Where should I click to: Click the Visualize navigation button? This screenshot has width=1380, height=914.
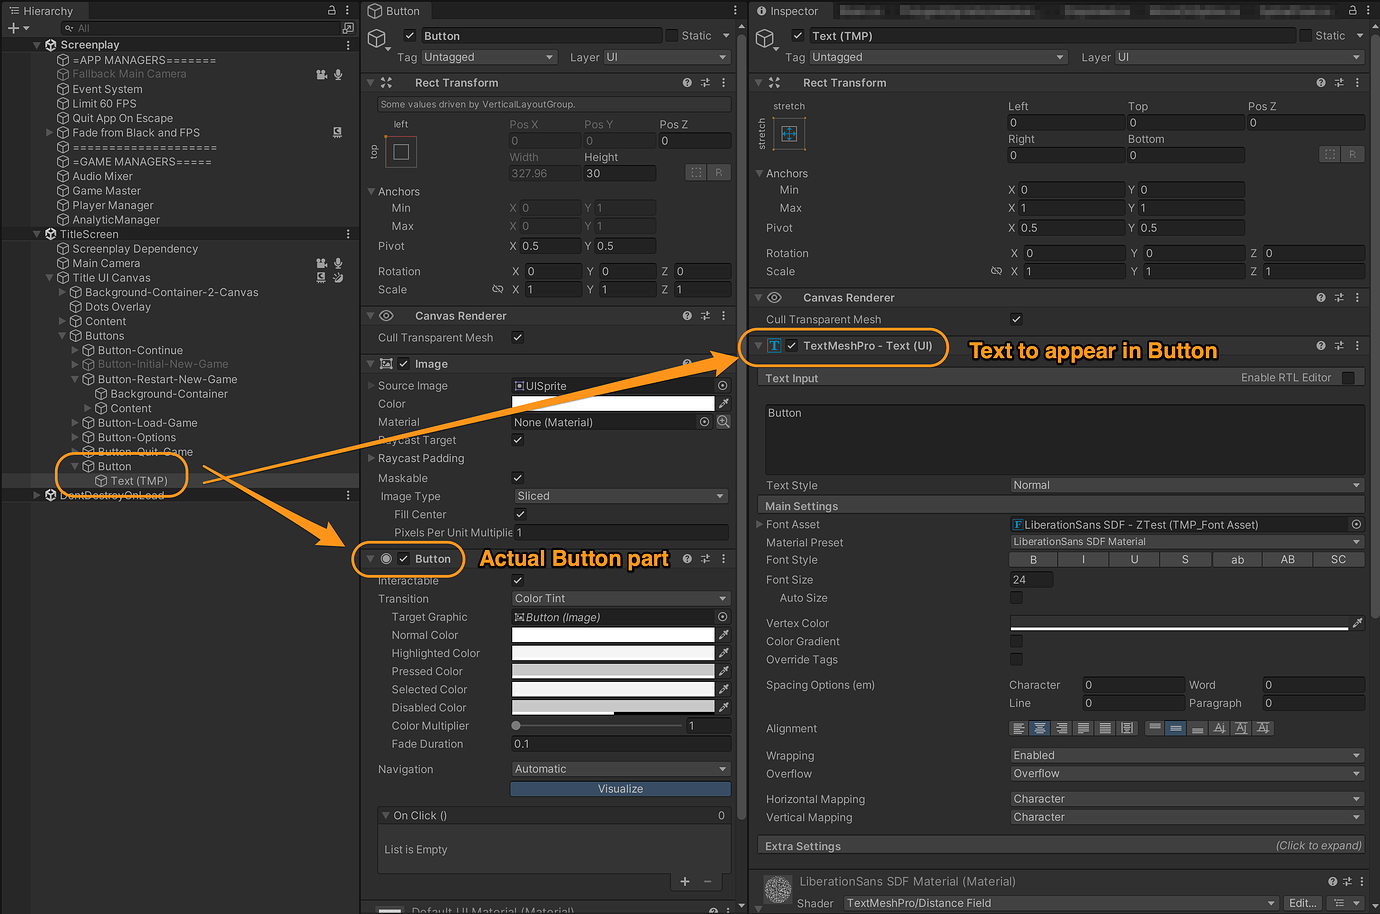[x=620, y=789]
